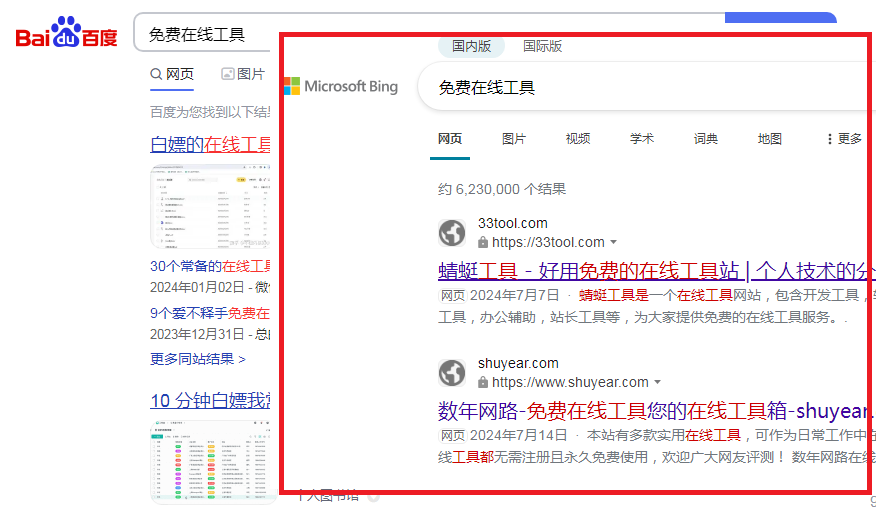
Task: Click the Bing search input field
Action: point(640,87)
